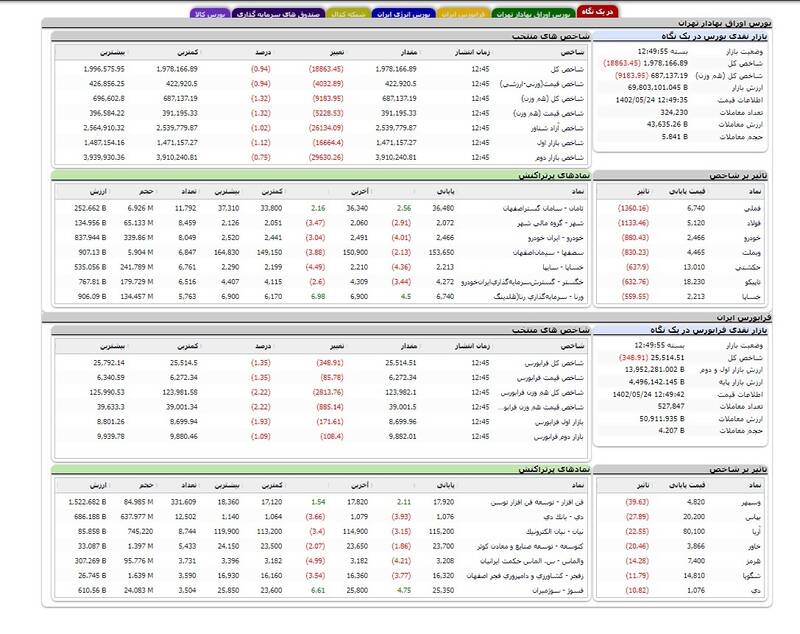Click the آریا symbol
800x634 pixels.
756,531
